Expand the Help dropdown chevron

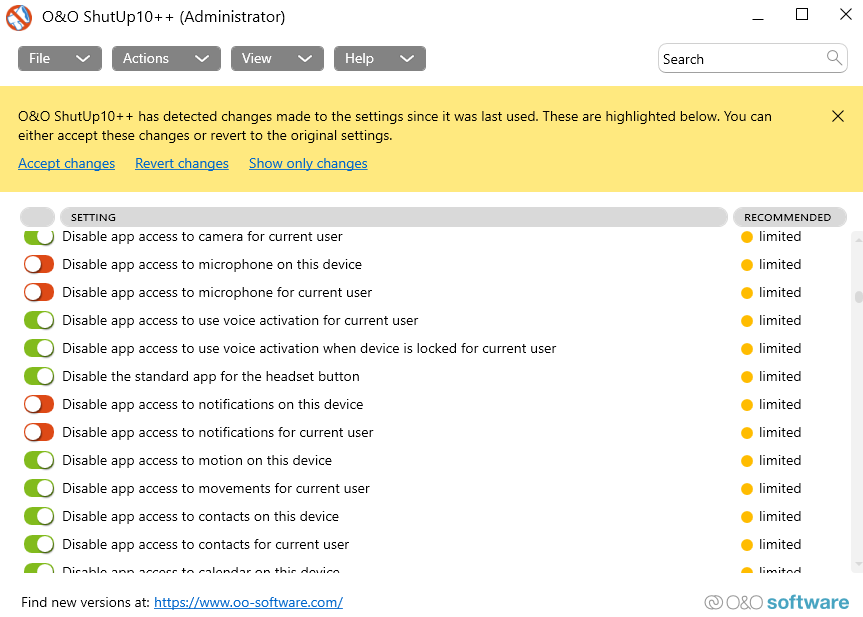pos(406,58)
